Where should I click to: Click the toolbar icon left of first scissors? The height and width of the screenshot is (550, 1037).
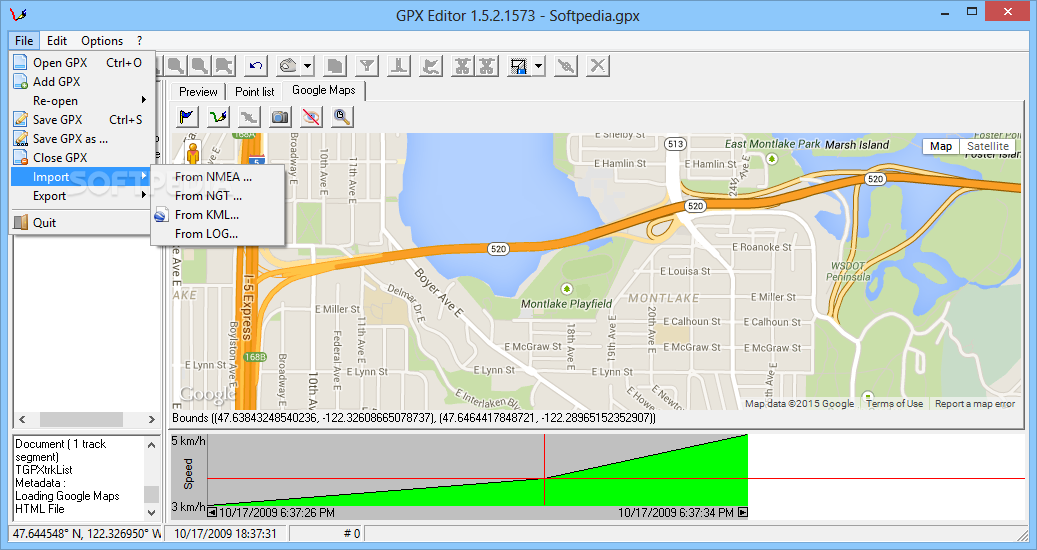431,65
